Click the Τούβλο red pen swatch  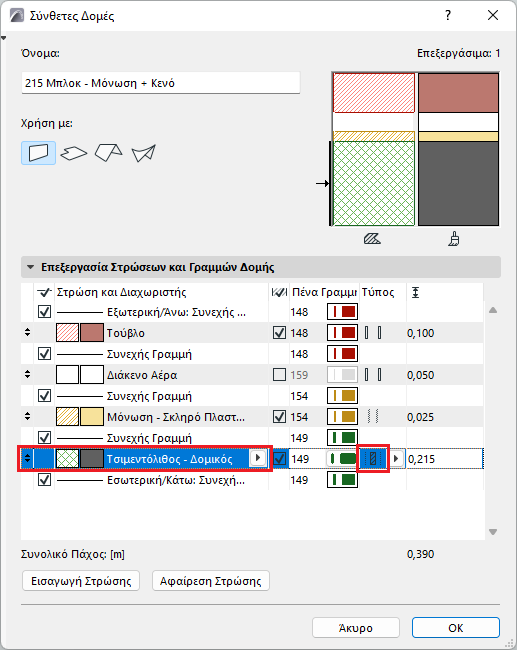tap(342, 333)
